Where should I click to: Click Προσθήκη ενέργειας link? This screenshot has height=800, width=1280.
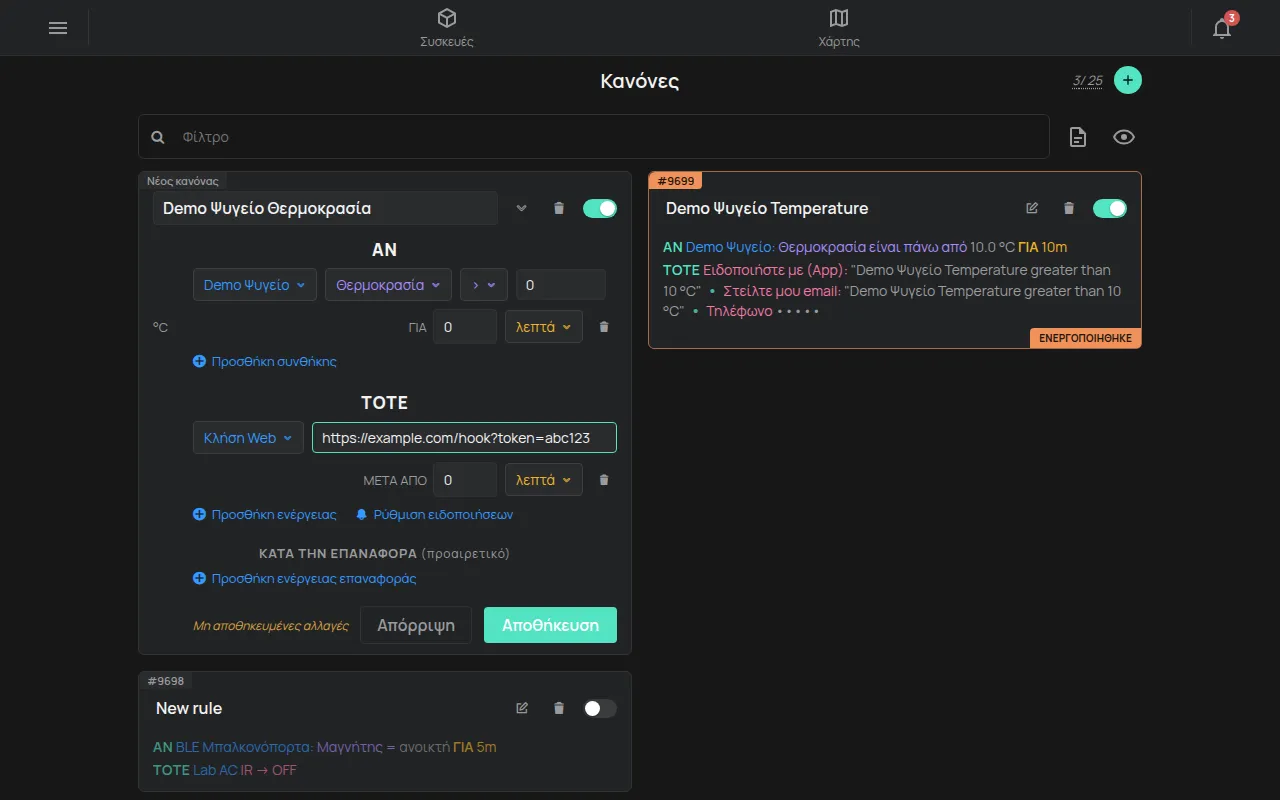[x=265, y=514]
